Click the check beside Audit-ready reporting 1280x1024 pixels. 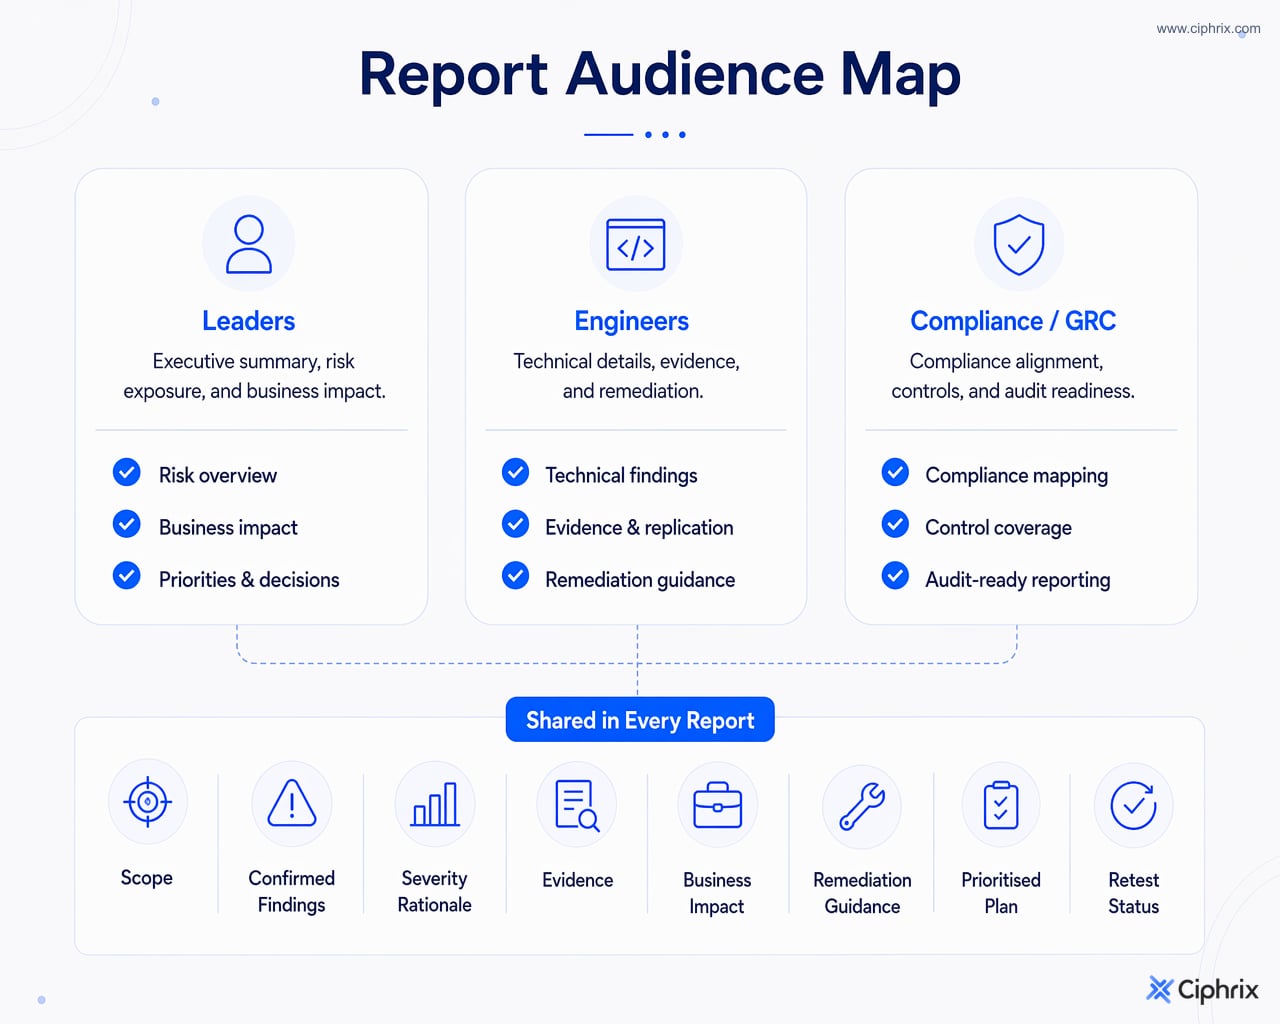pyautogui.click(x=896, y=576)
